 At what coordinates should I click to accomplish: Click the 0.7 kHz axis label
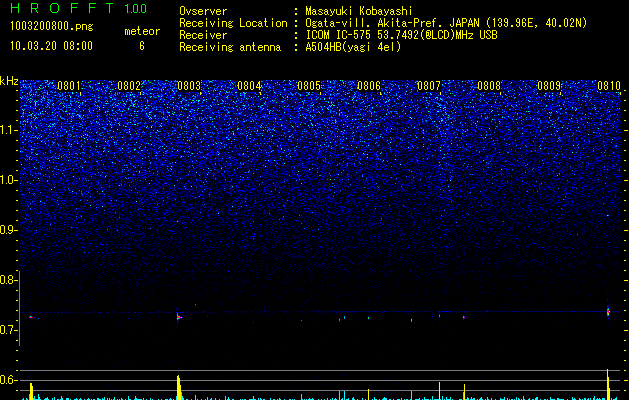(7, 330)
